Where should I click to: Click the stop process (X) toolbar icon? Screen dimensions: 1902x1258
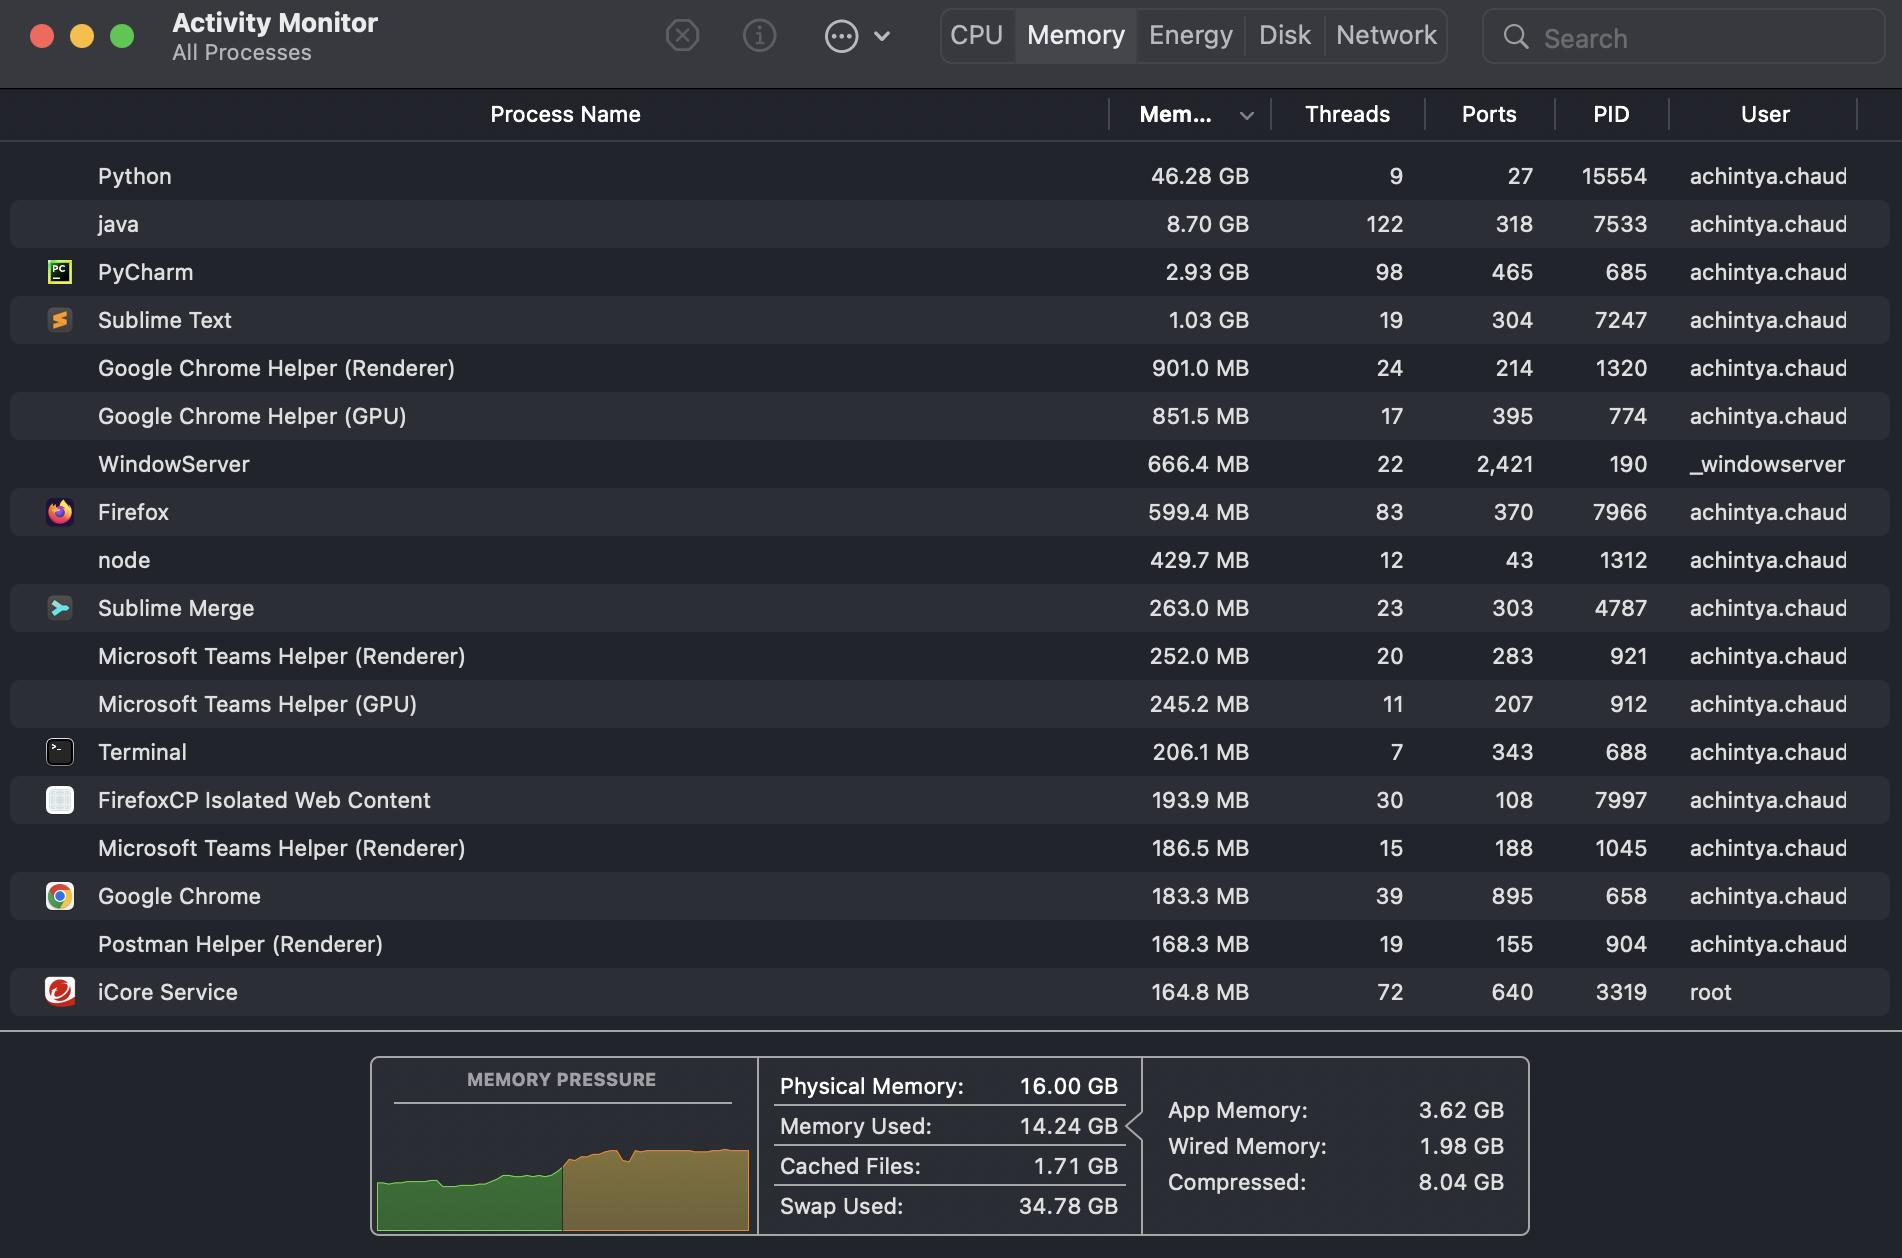coord(682,36)
